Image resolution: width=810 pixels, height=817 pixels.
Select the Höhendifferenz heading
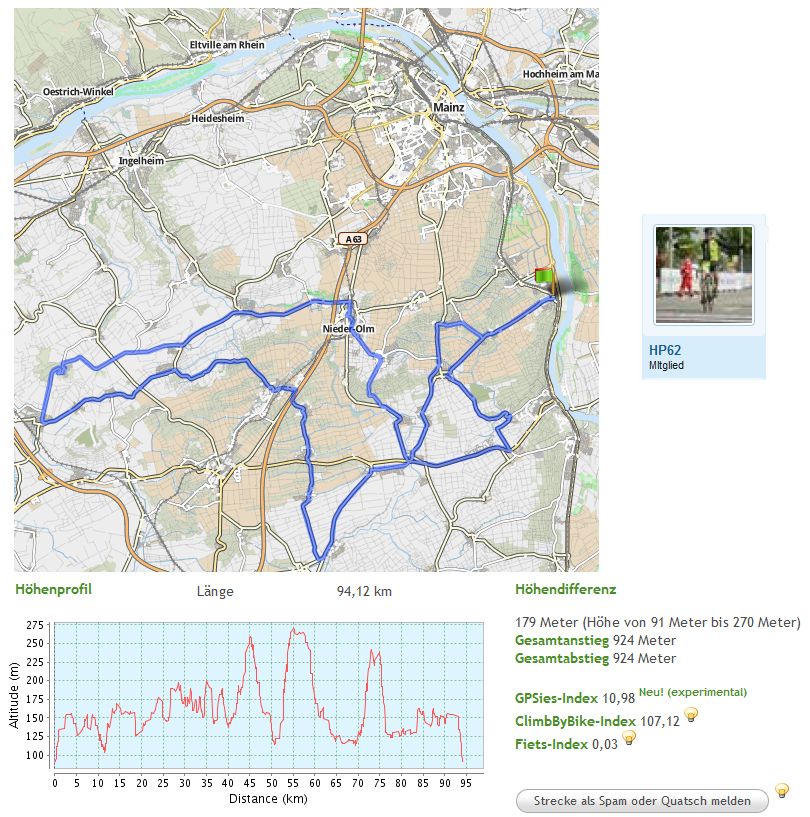(x=565, y=589)
